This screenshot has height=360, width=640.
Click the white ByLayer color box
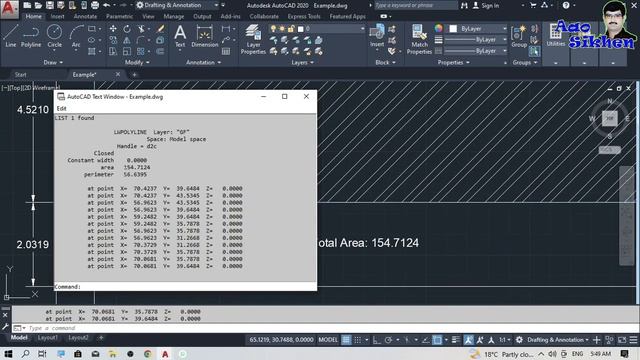453,29
